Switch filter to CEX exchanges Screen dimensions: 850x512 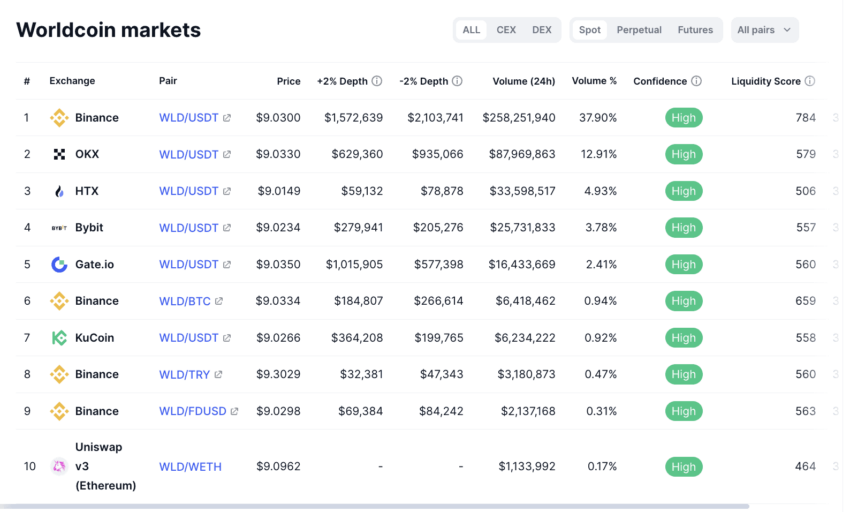click(507, 30)
